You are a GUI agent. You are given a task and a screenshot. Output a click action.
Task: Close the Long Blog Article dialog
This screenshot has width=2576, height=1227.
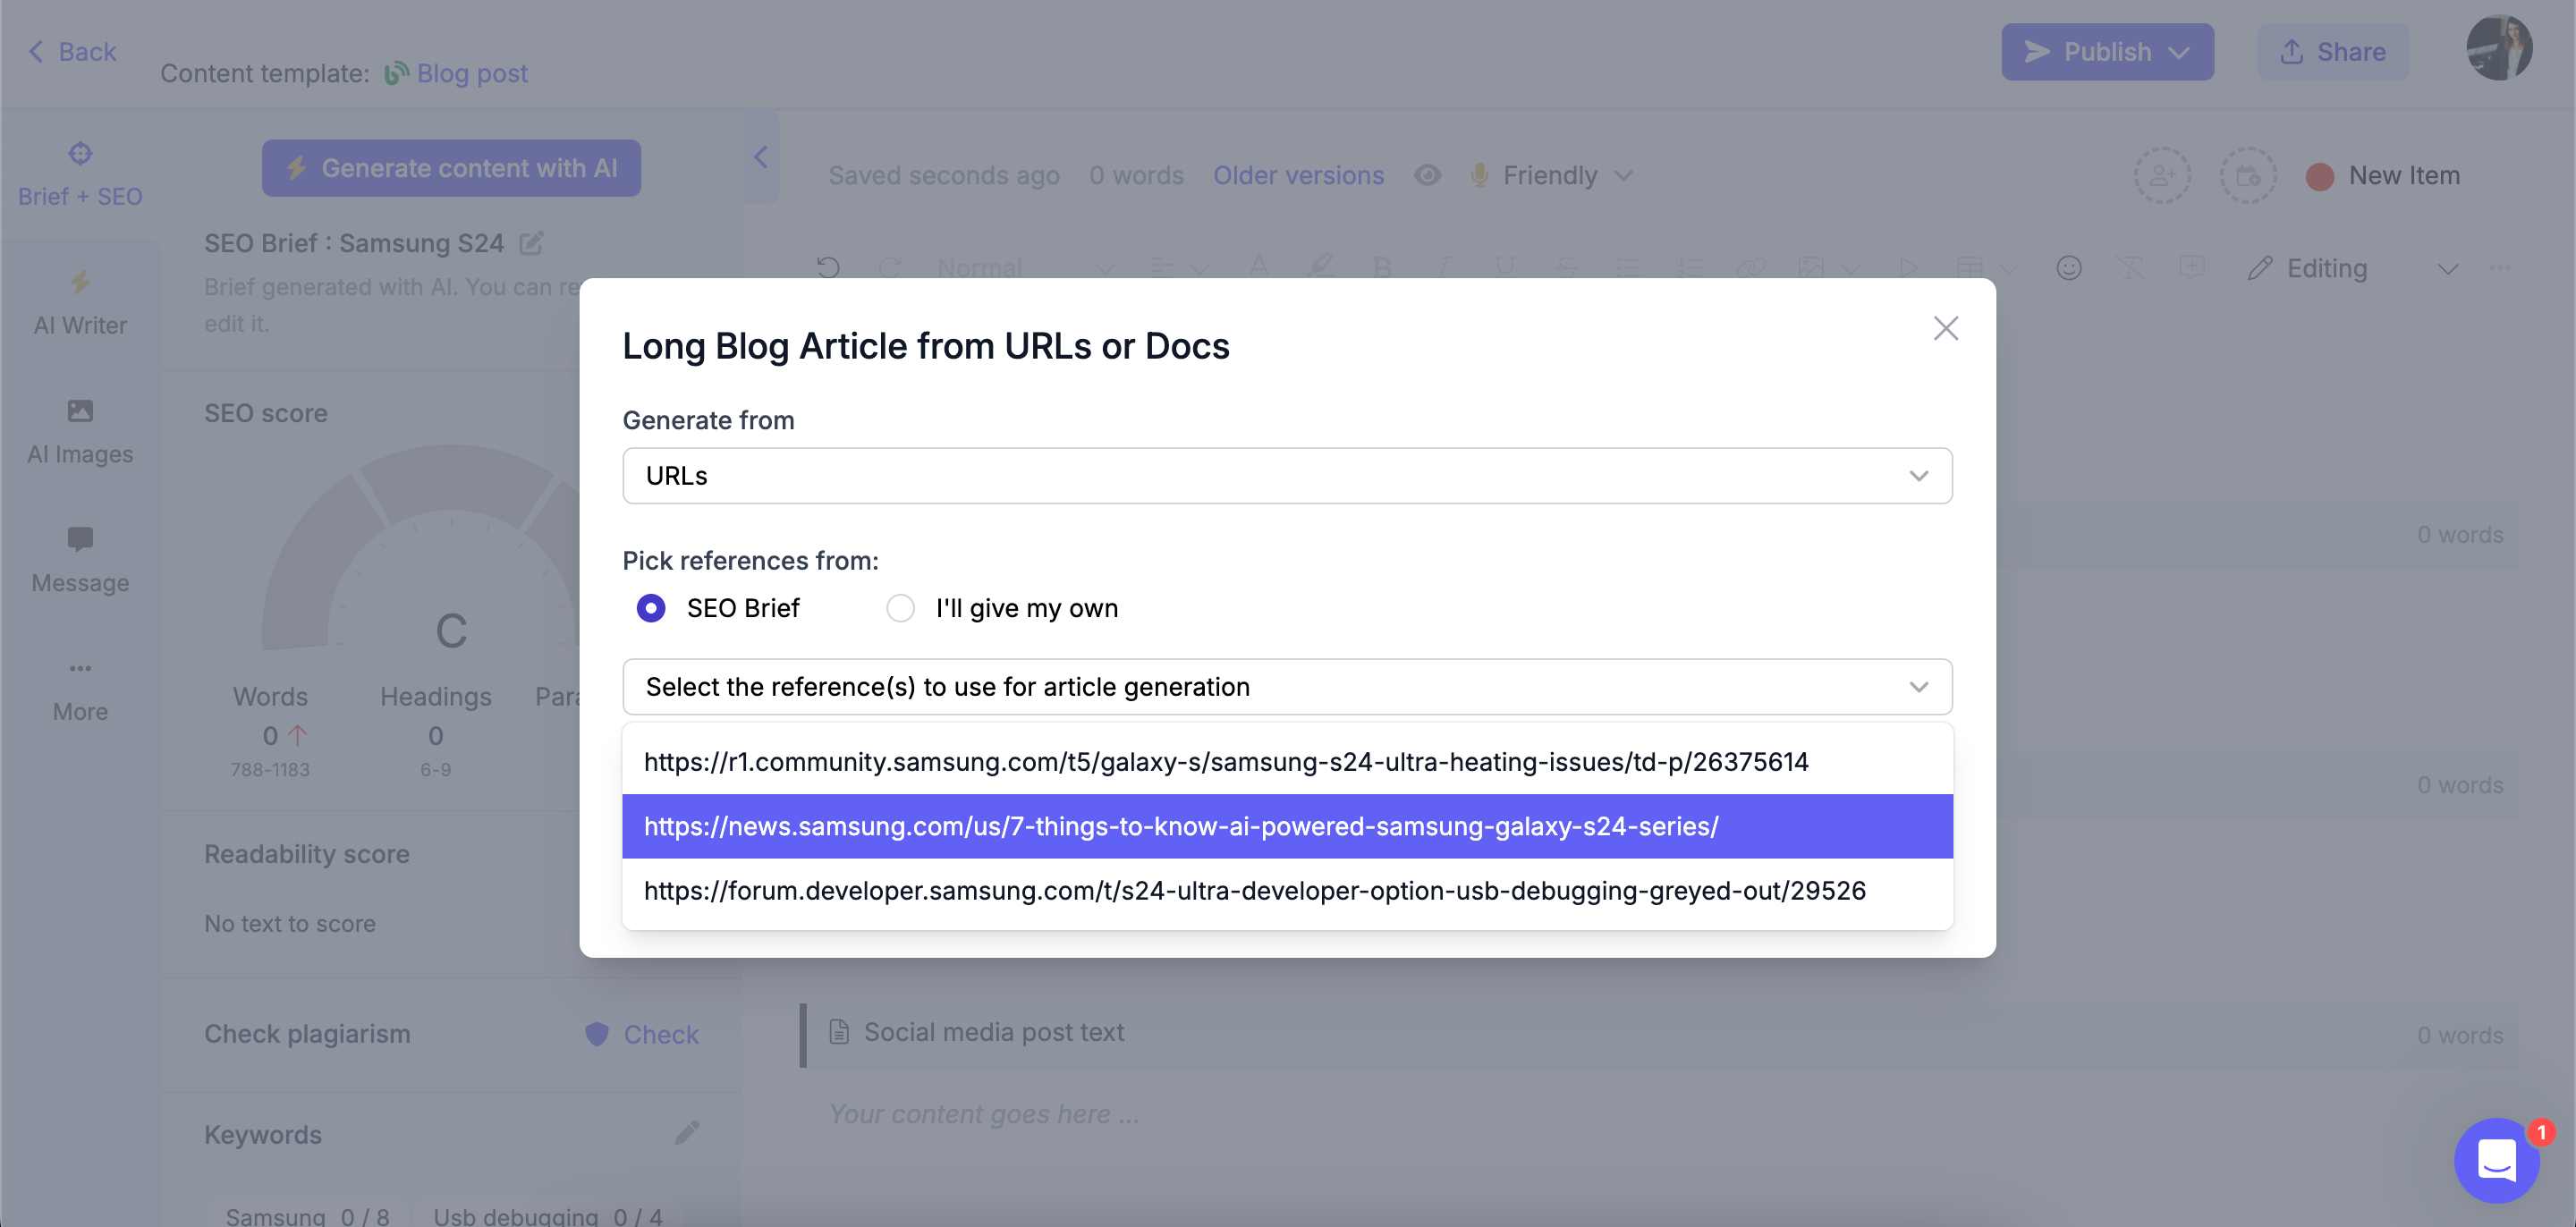tap(1945, 328)
